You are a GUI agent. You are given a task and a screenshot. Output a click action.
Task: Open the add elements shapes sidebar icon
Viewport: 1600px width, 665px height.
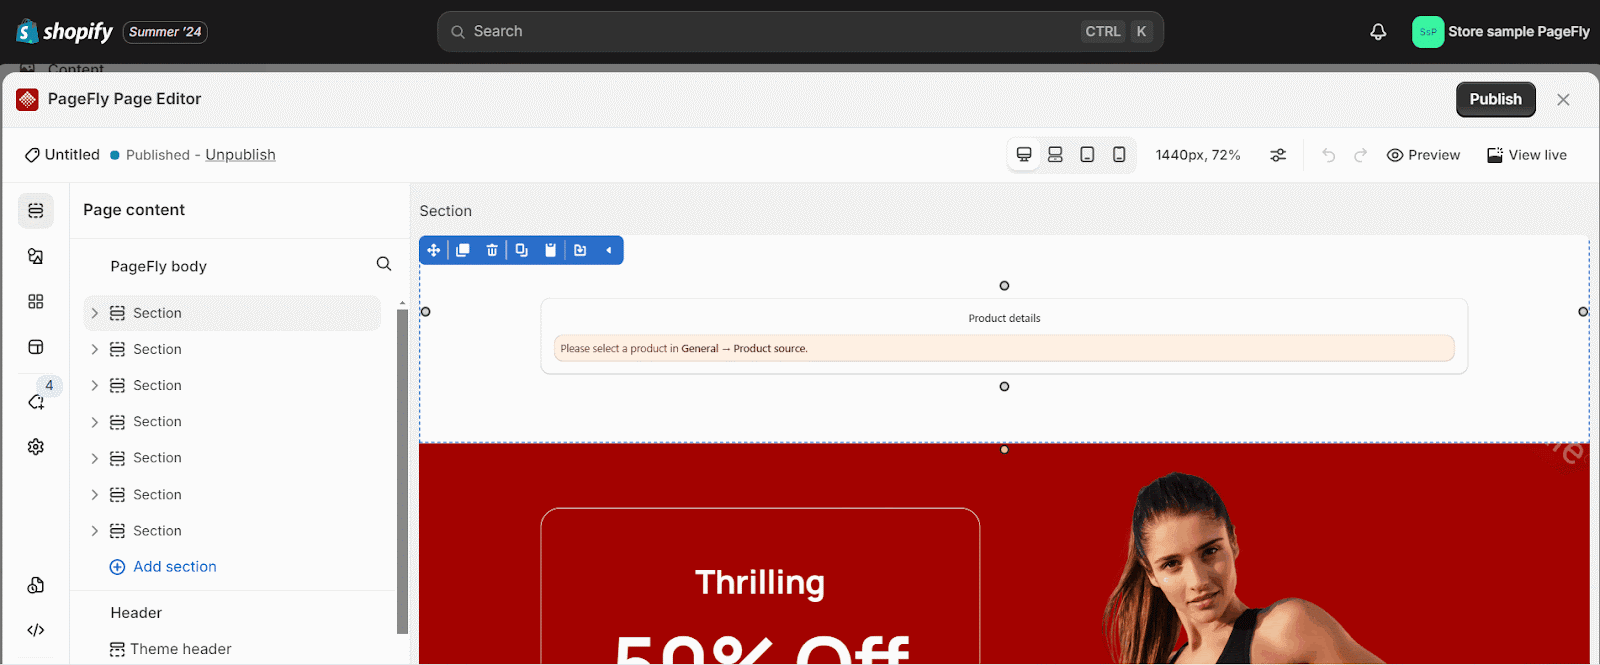(36, 256)
